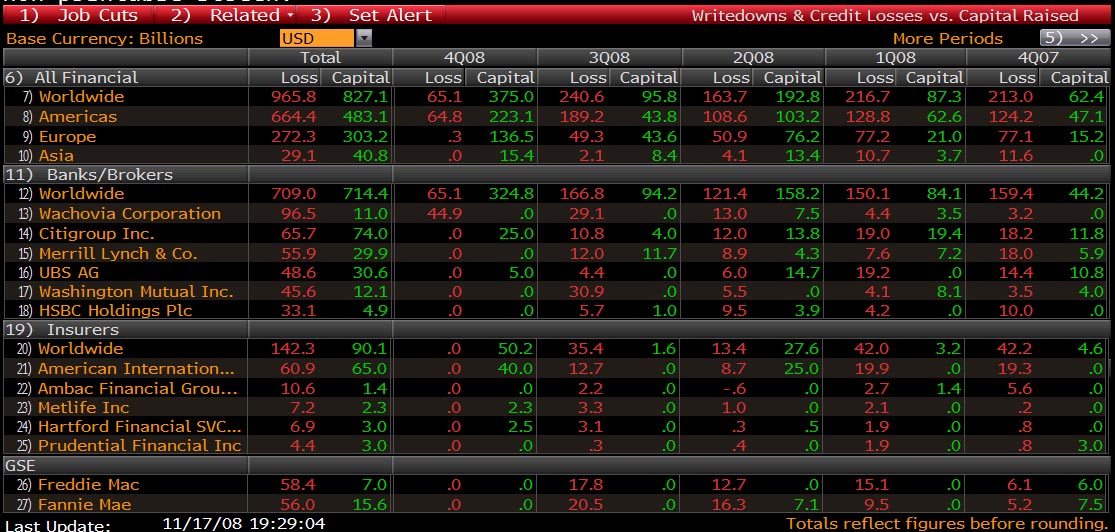This screenshot has height=532, width=1115.
Task: Click the Total column header
Action: pos(320,58)
